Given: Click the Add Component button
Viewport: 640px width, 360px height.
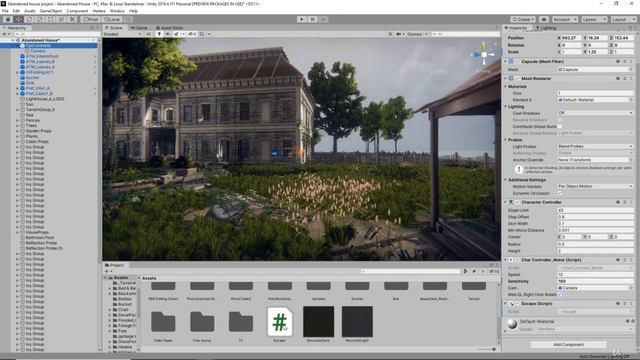Looking at the screenshot, I should 568,344.
